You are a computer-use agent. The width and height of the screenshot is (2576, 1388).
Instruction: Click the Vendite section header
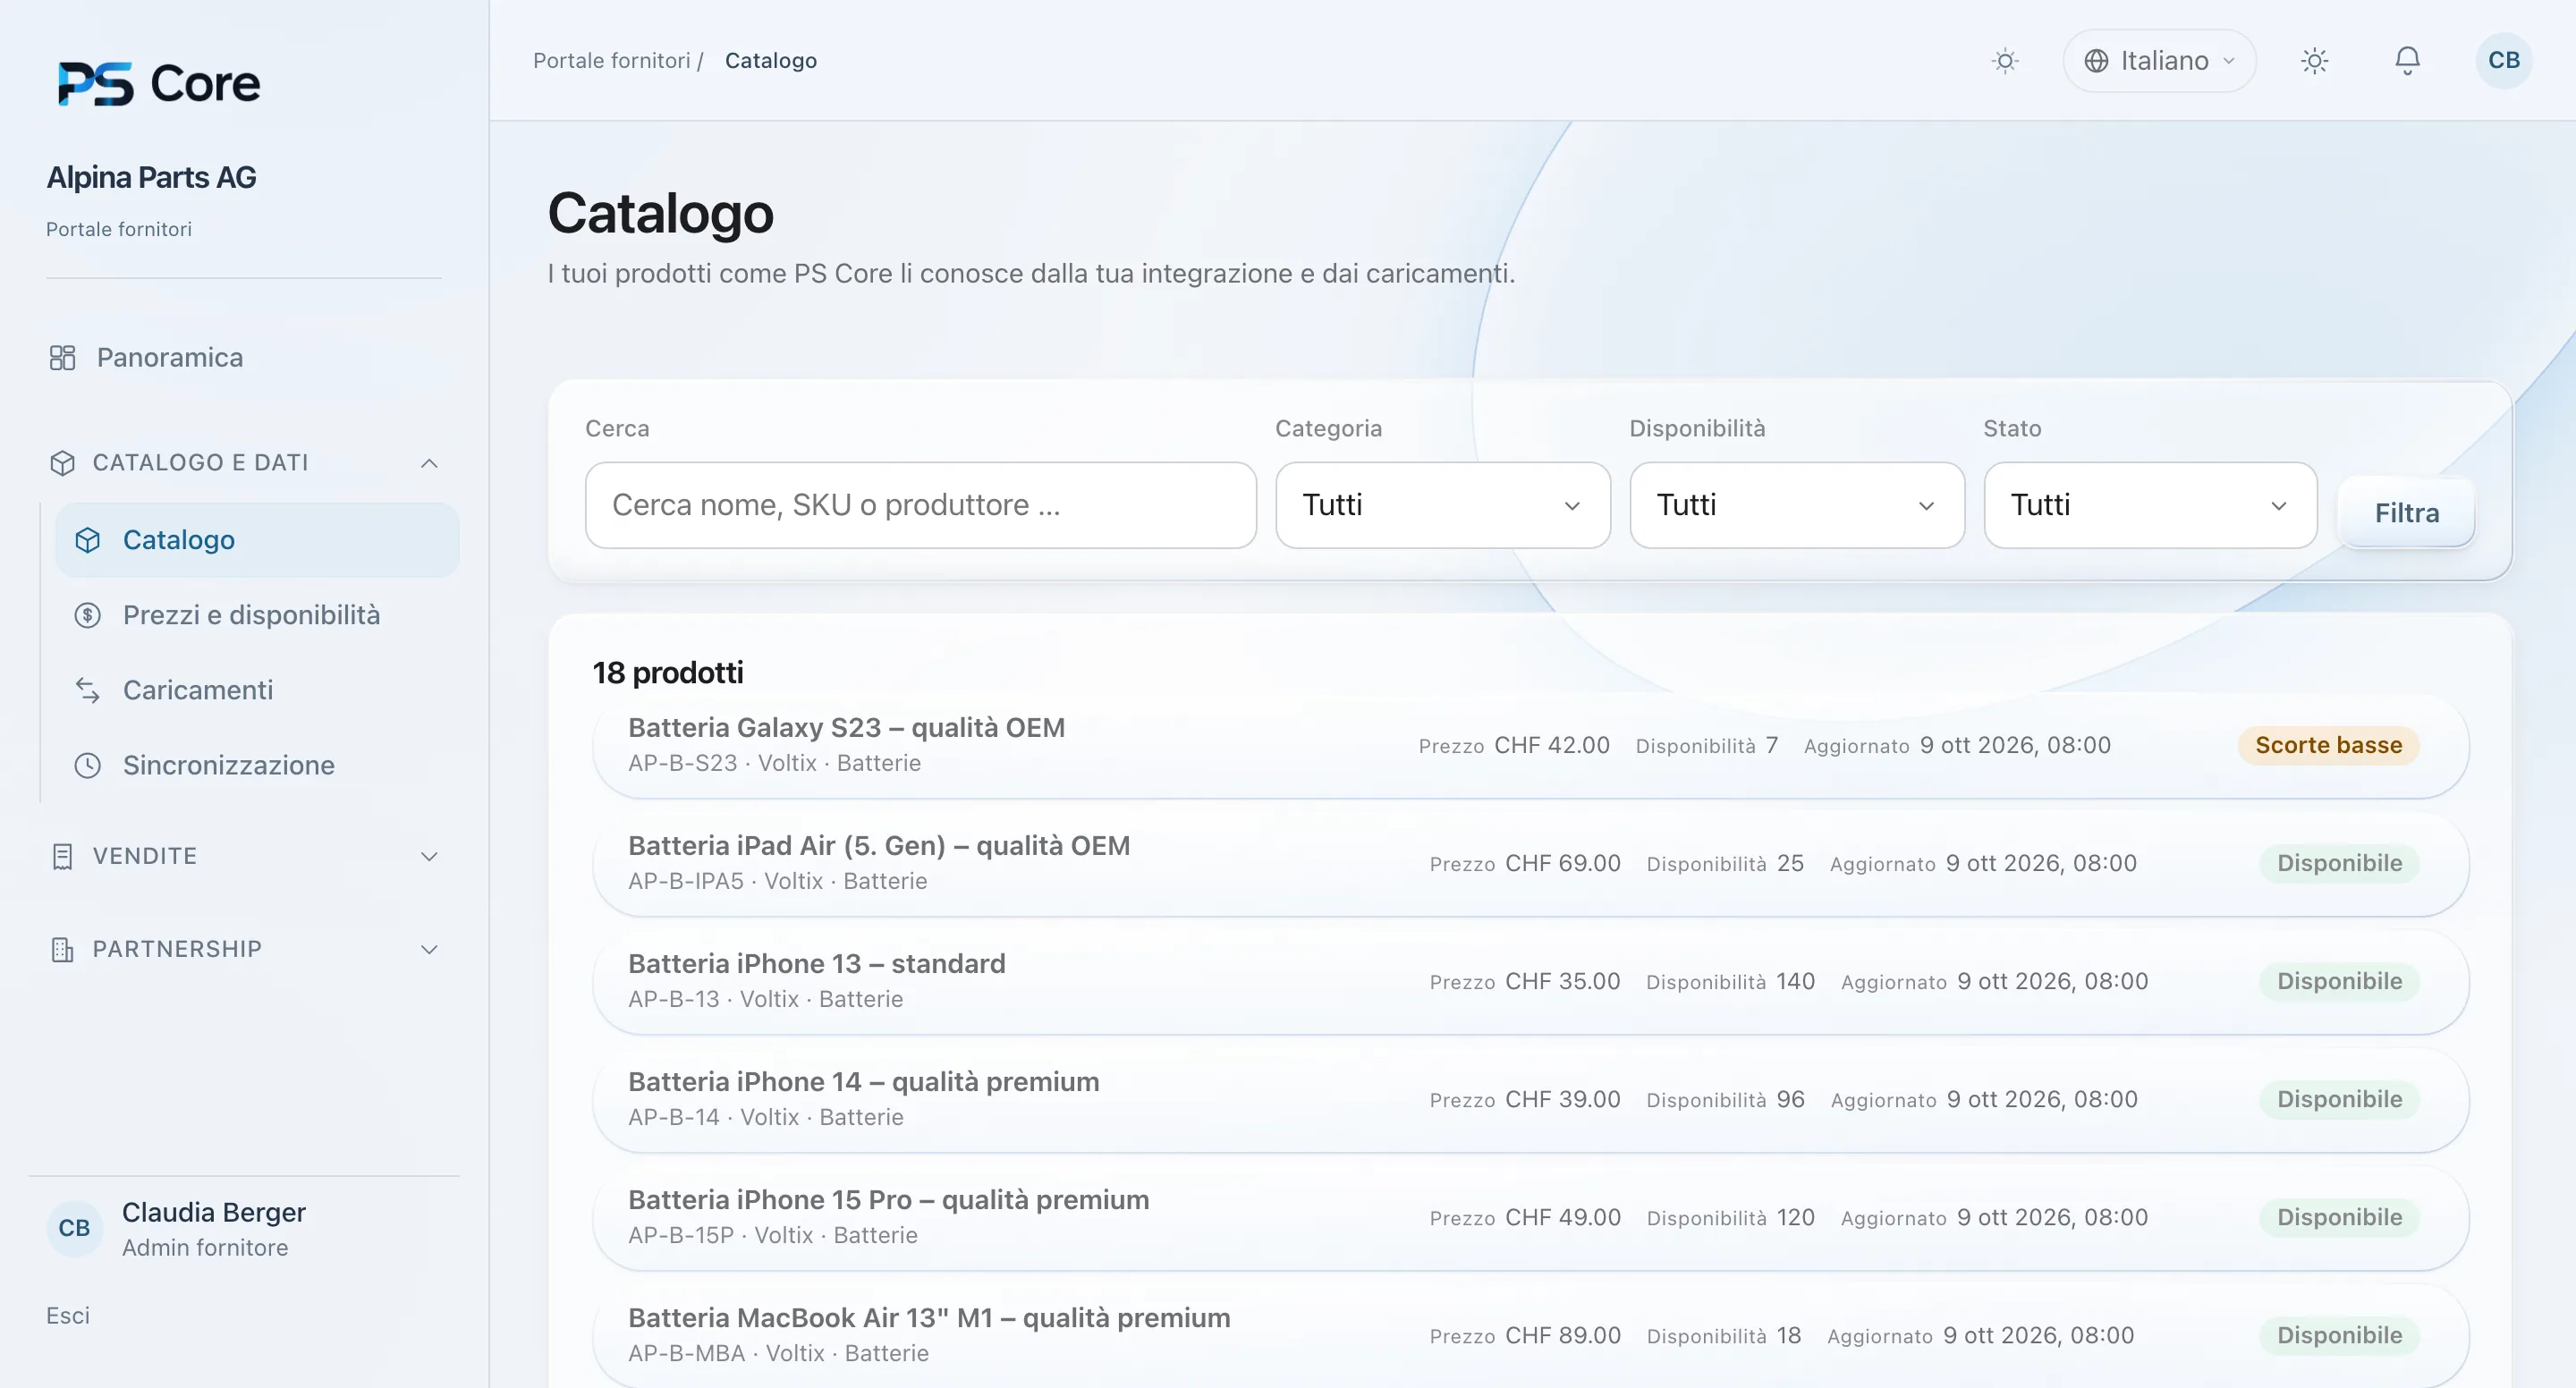tap(245, 856)
